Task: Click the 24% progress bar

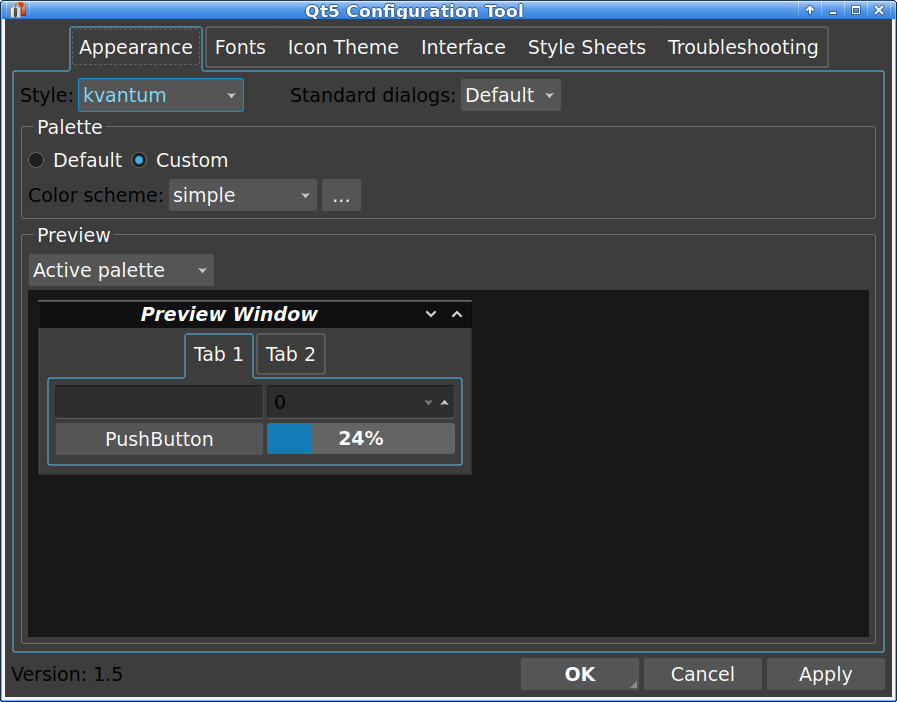Action: 360,438
